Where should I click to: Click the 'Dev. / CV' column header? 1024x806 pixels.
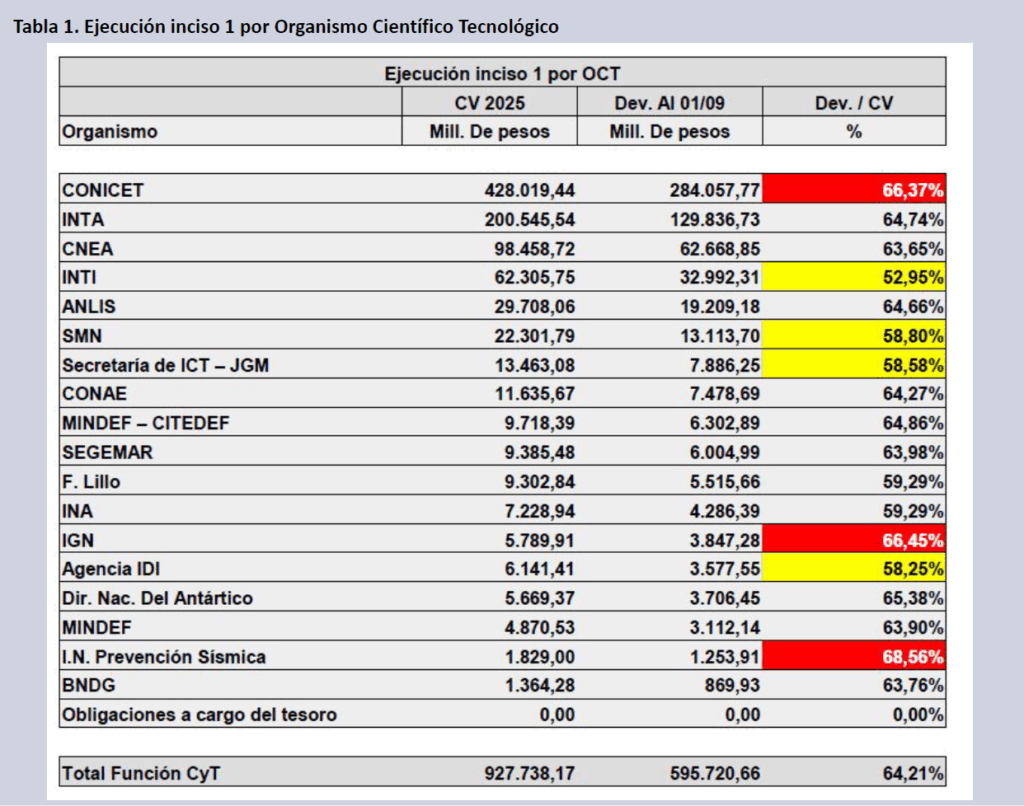tap(853, 102)
